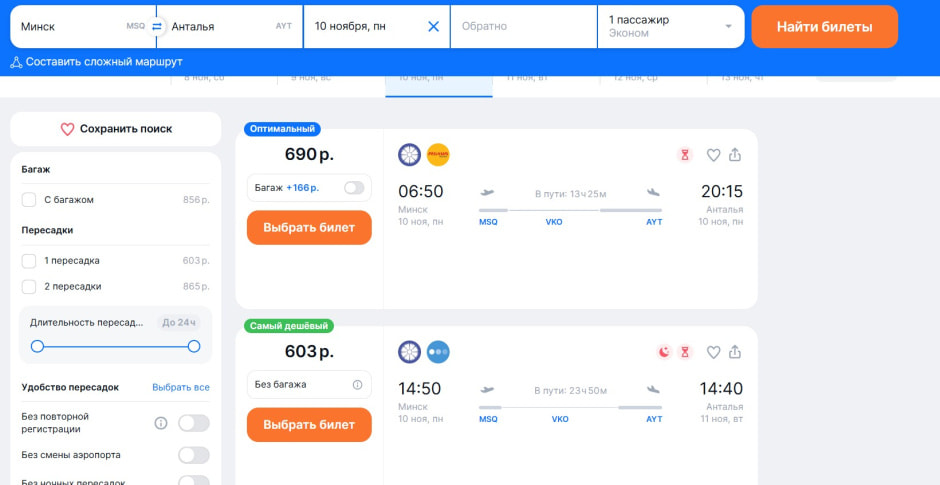Toggle Без смены аэропорта switch
The width and height of the screenshot is (940, 485).
click(x=193, y=455)
